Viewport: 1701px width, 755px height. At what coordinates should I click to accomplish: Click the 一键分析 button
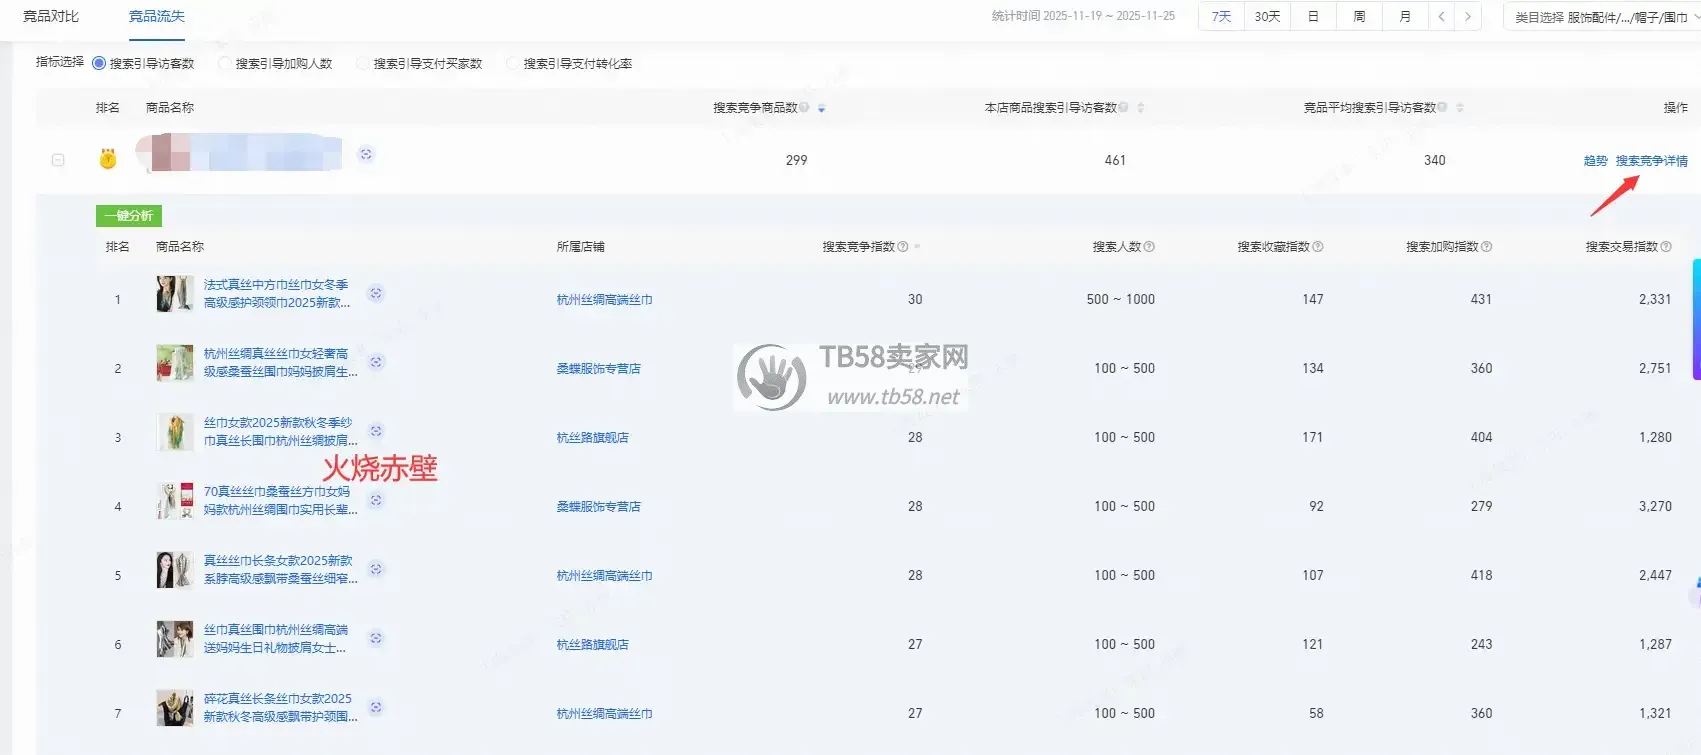tap(129, 216)
